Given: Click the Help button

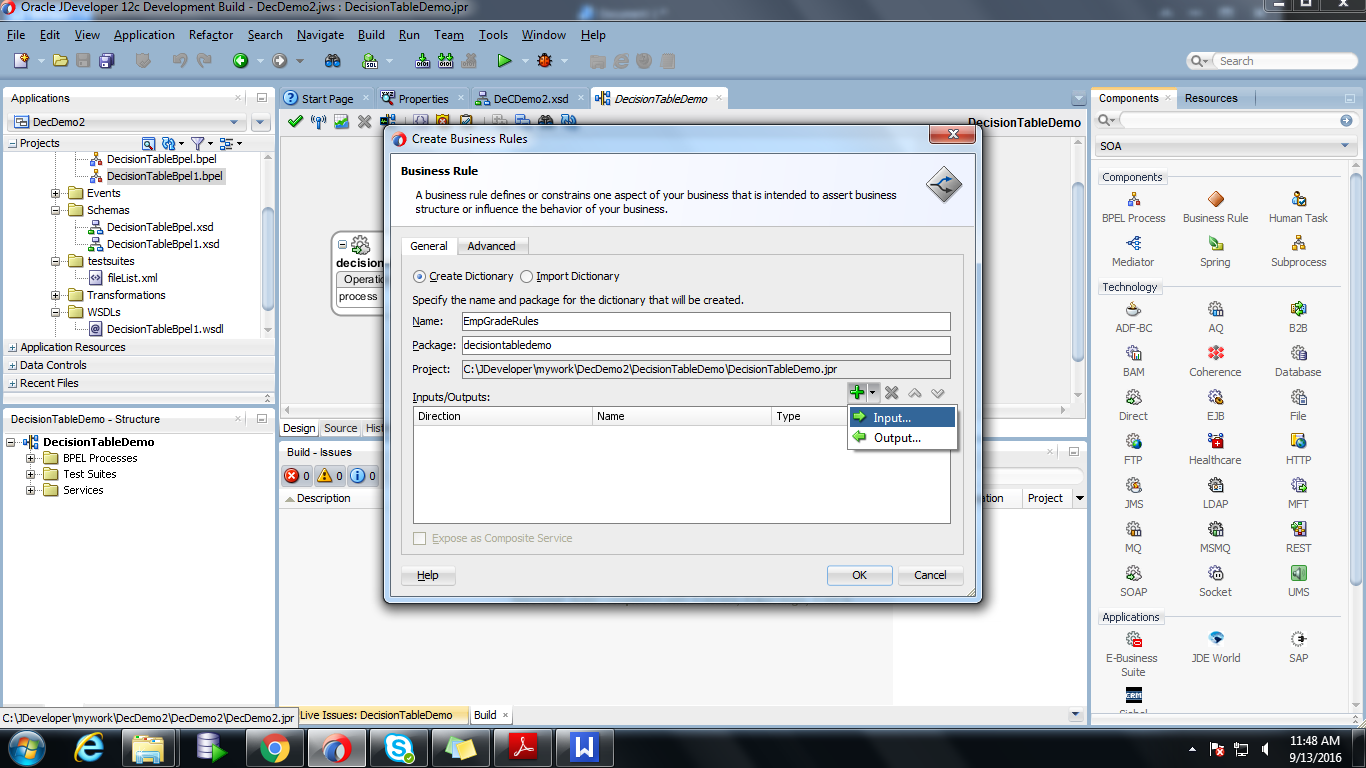Looking at the screenshot, I should [428, 575].
